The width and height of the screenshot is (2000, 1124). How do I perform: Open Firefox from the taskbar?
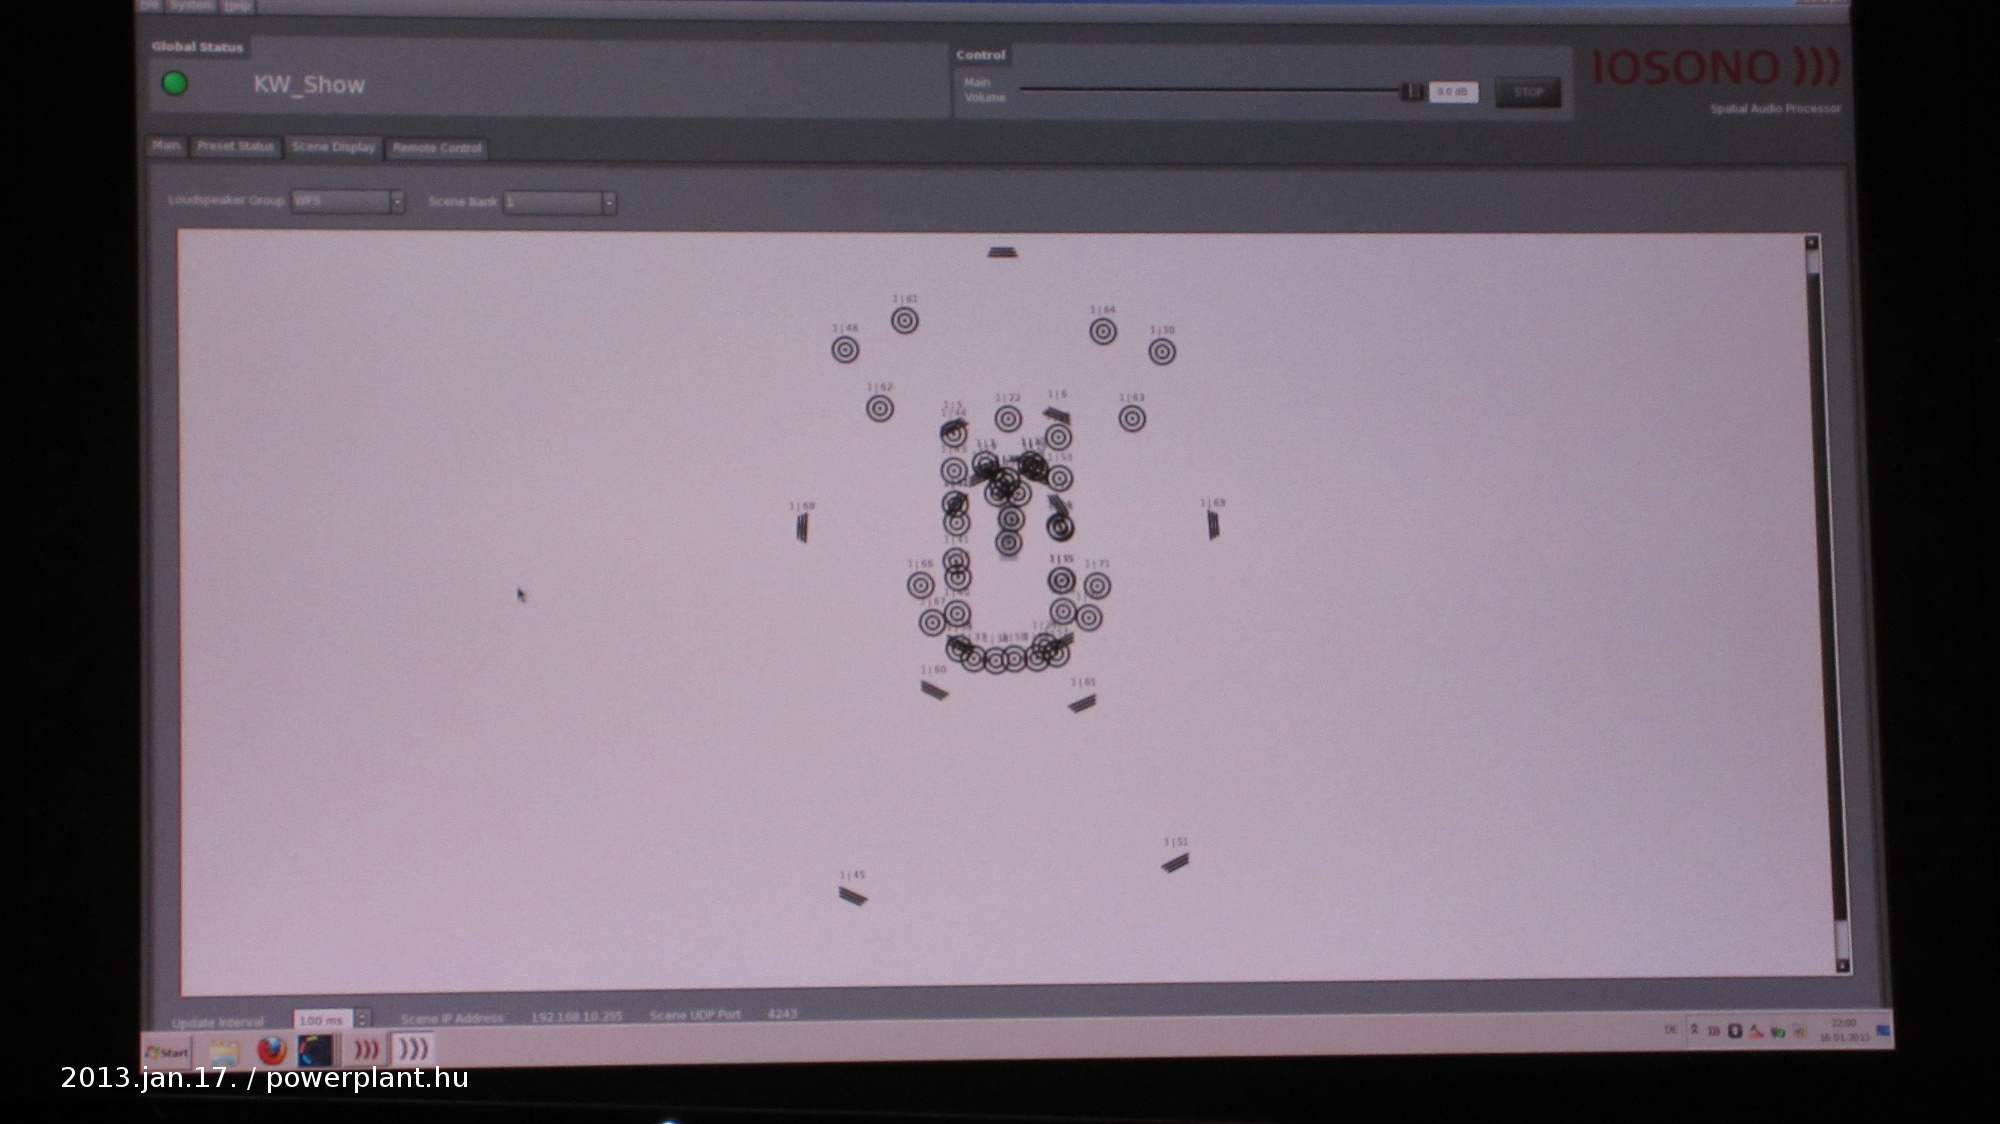(x=272, y=1050)
